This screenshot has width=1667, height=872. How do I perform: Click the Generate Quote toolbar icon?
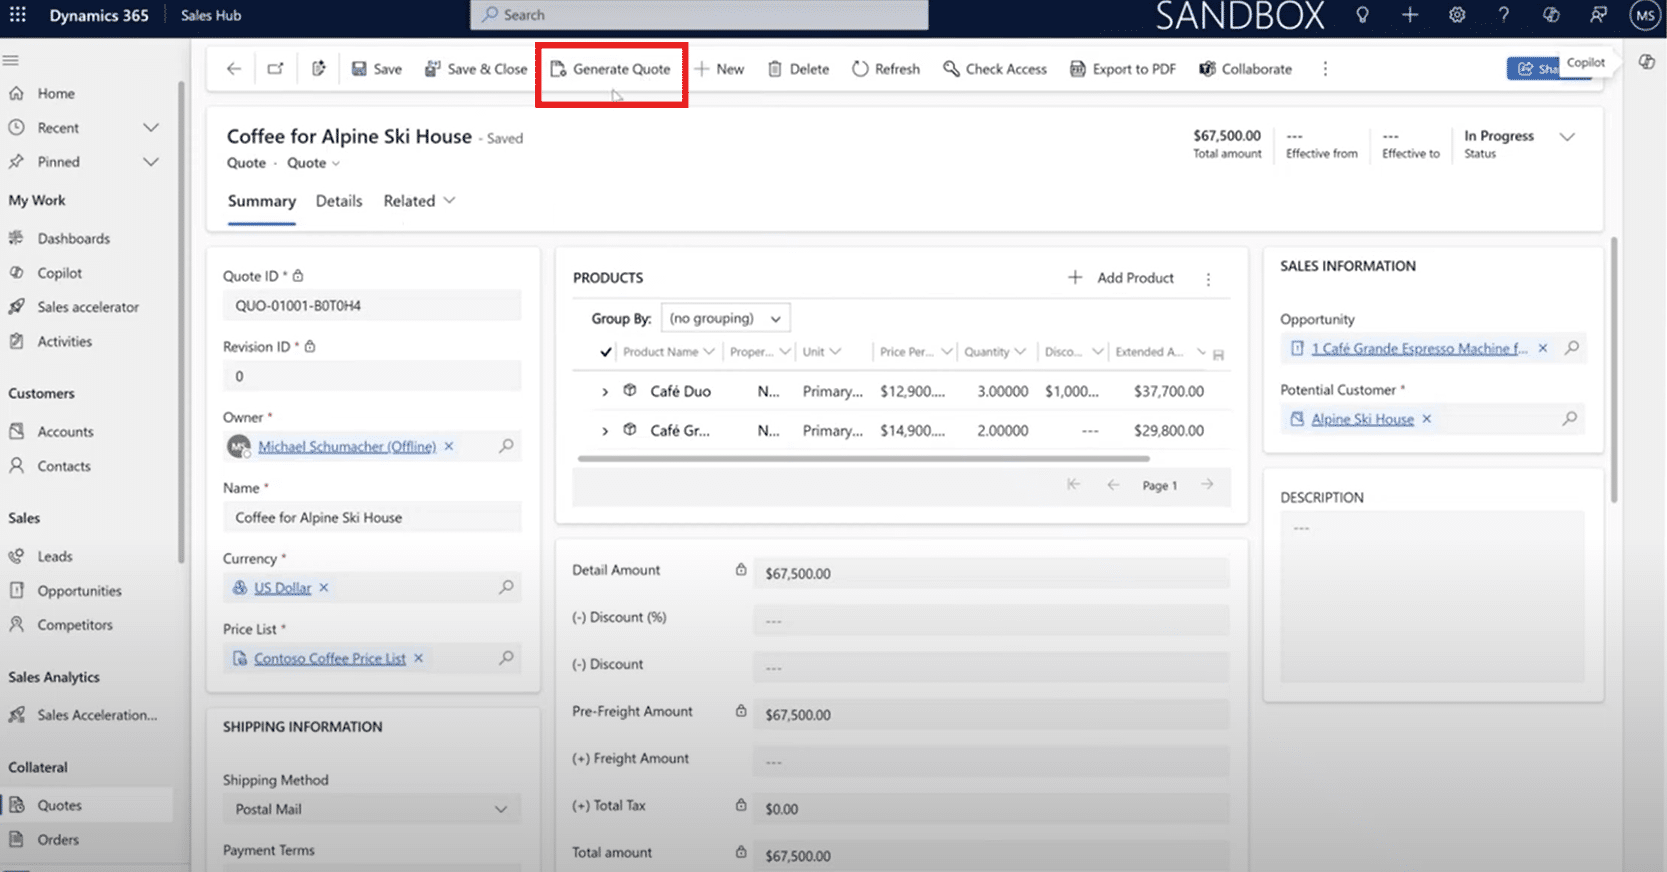pyautogui.click(x=559, y=69)
